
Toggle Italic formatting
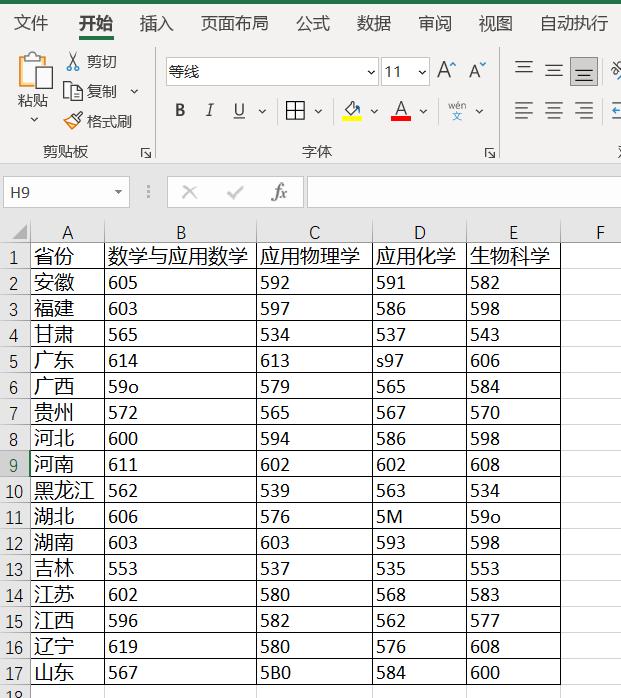pyautogui.click(x=210, y=110)
